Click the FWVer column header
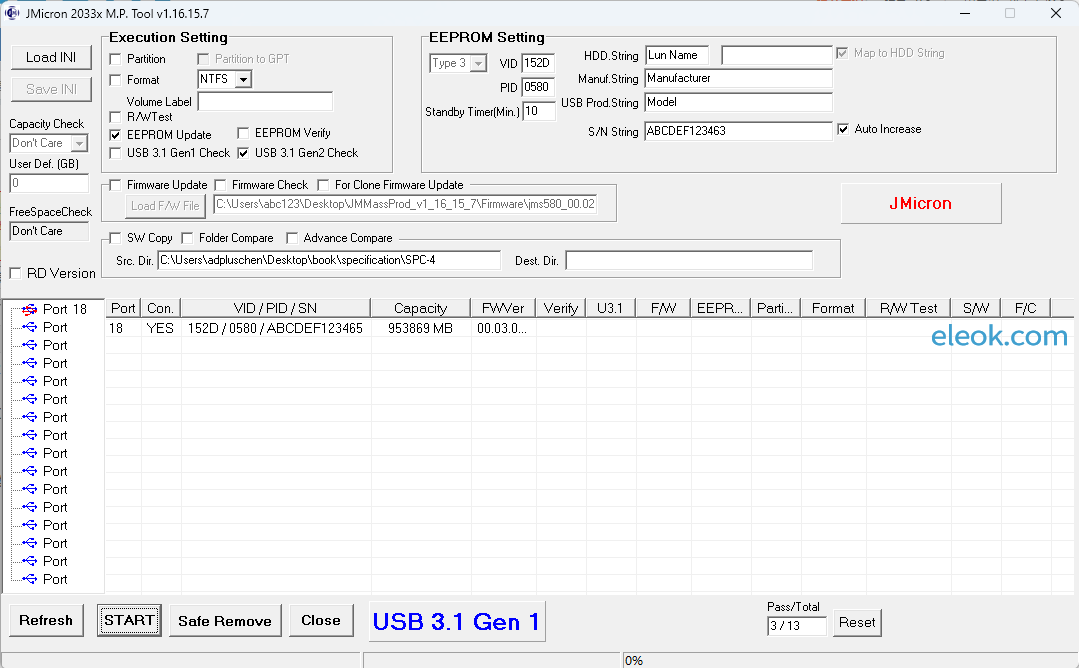 click(x=503, y=308)
